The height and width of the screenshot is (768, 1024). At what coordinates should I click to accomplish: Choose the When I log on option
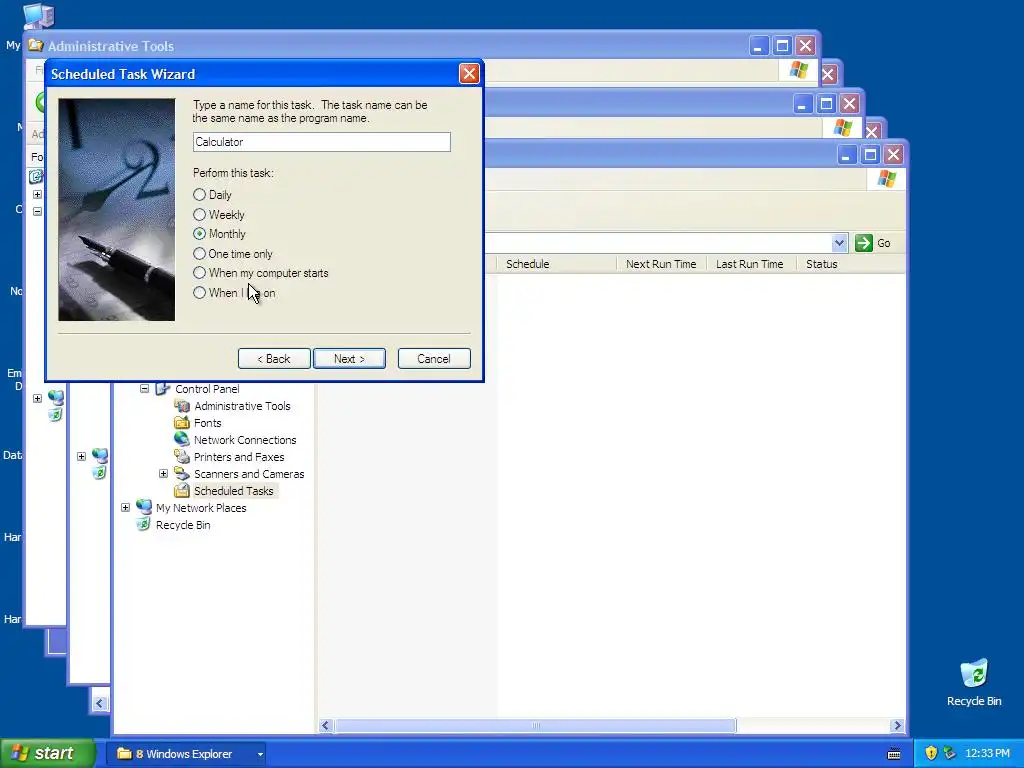point(199,293)
